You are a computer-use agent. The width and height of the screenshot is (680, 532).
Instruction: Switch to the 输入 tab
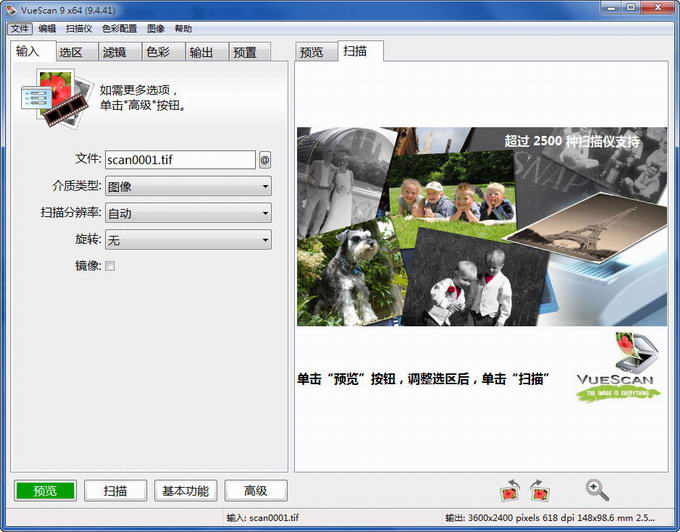[33, 51]
